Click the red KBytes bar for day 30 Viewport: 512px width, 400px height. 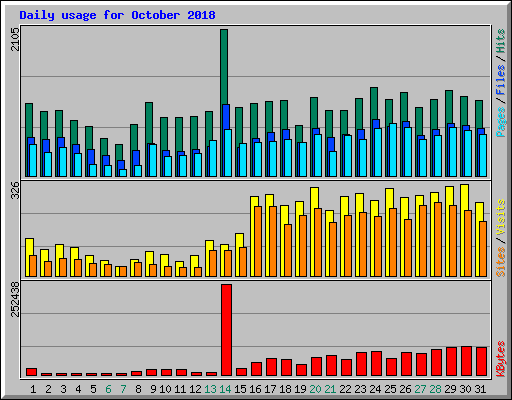pyautogui.click(x=466, y=361)
